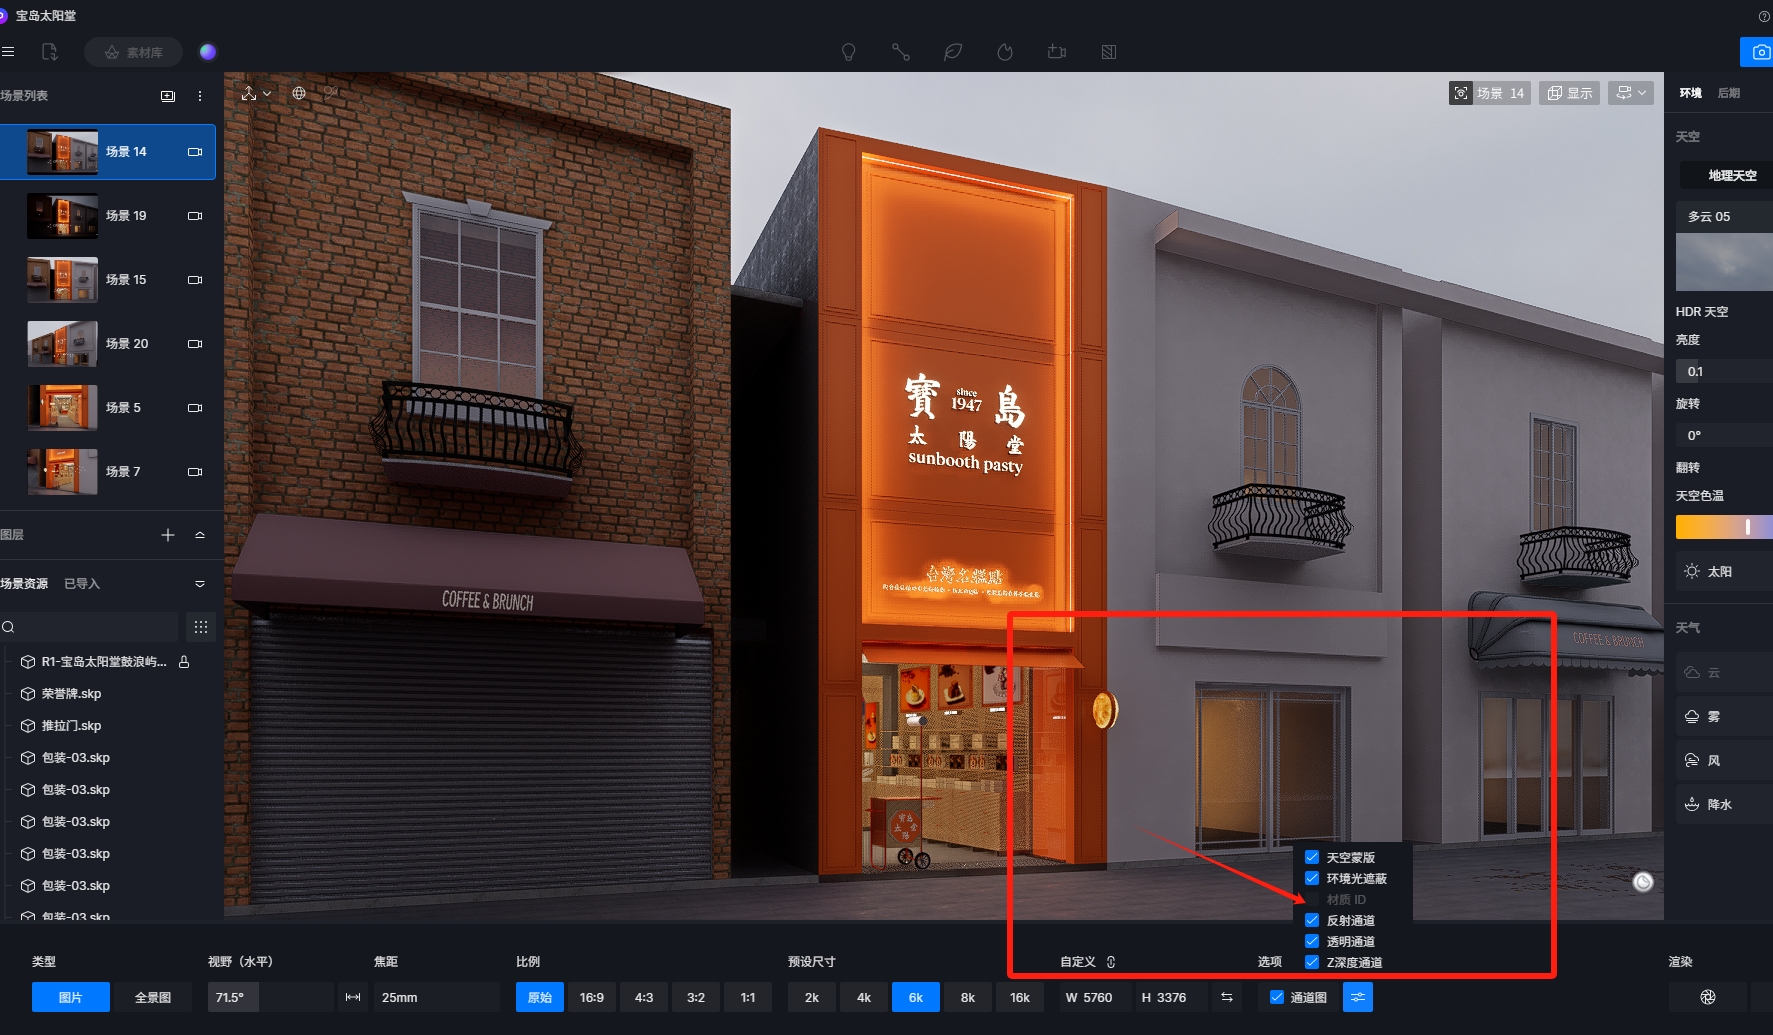Select the leaf vegetation tool icon

[953, 52]
